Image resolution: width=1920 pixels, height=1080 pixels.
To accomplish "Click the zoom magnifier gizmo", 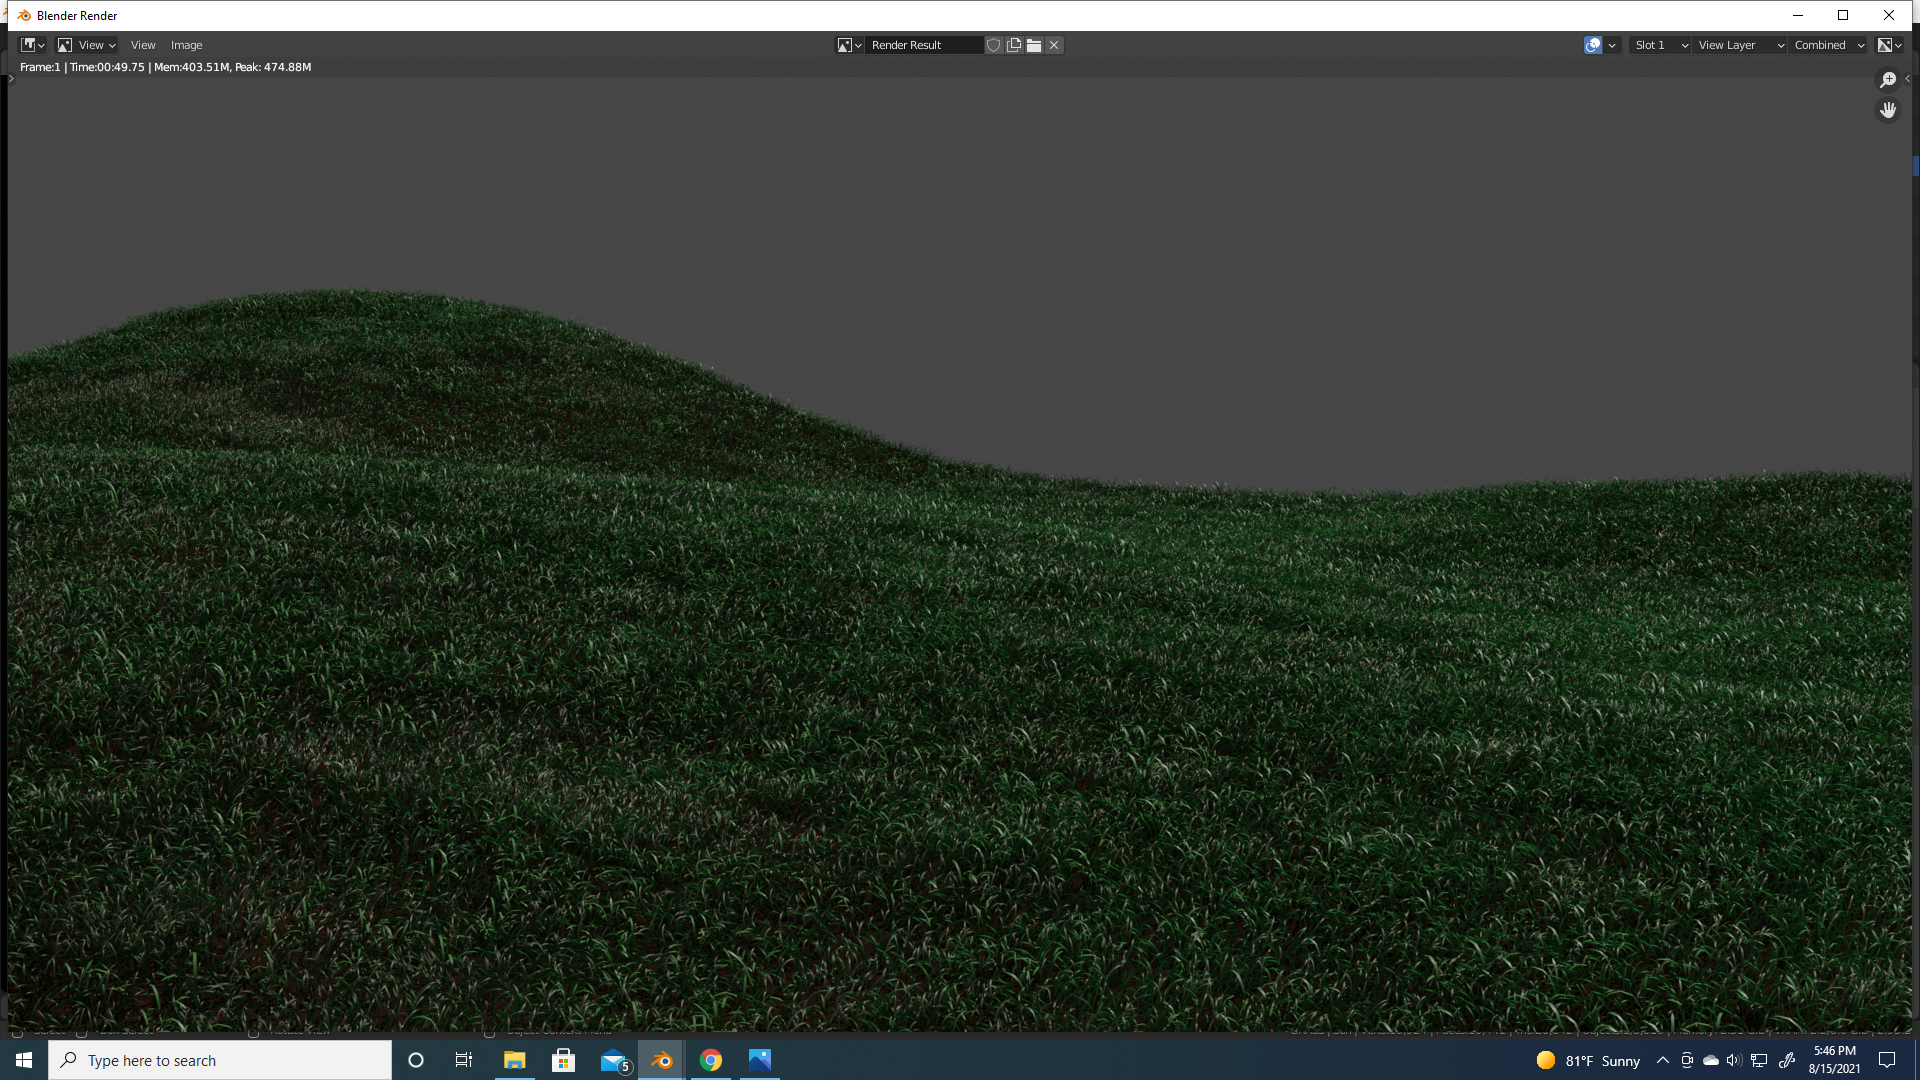I will tap(1888, 80).
